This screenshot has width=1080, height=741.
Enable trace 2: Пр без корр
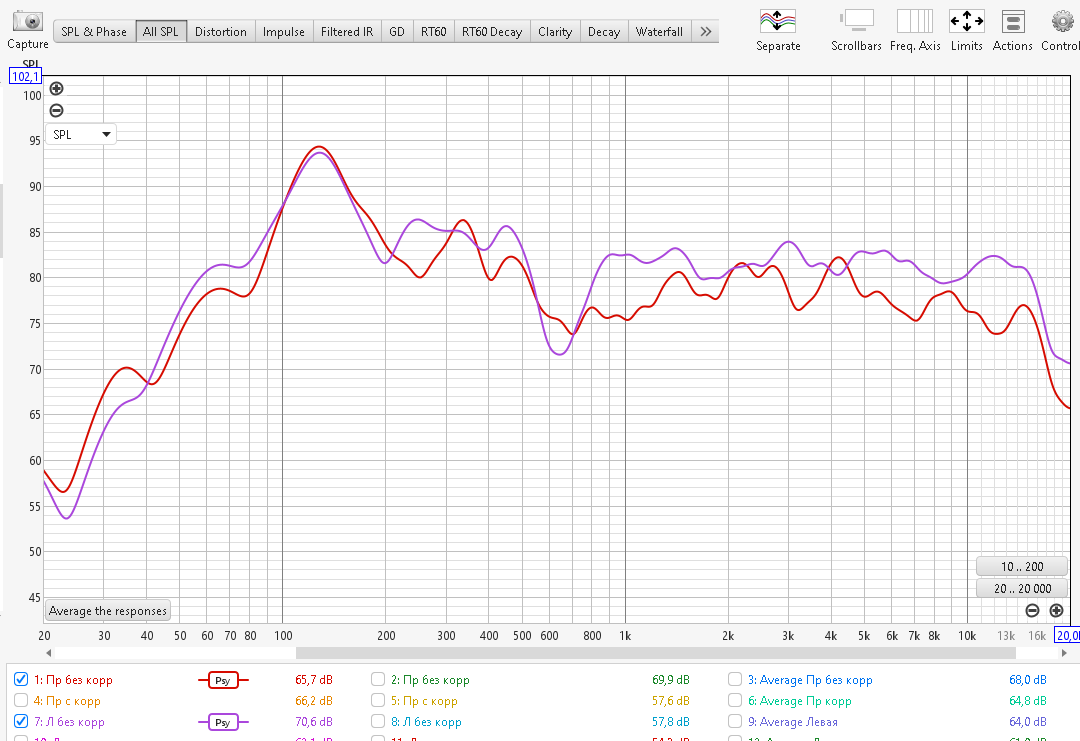378,680
